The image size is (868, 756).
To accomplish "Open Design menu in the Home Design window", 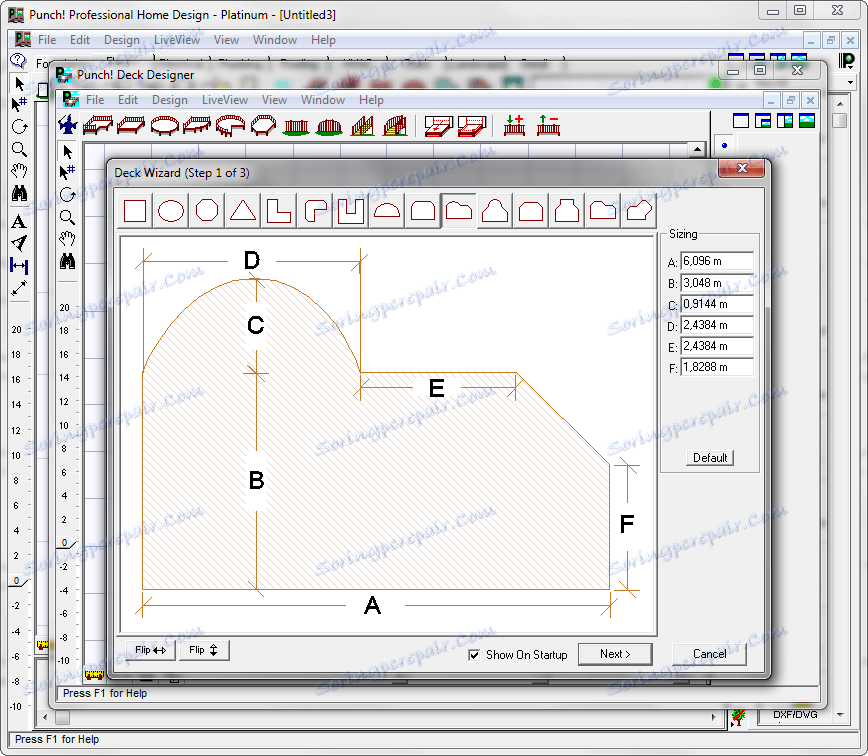I will (122, 40).
